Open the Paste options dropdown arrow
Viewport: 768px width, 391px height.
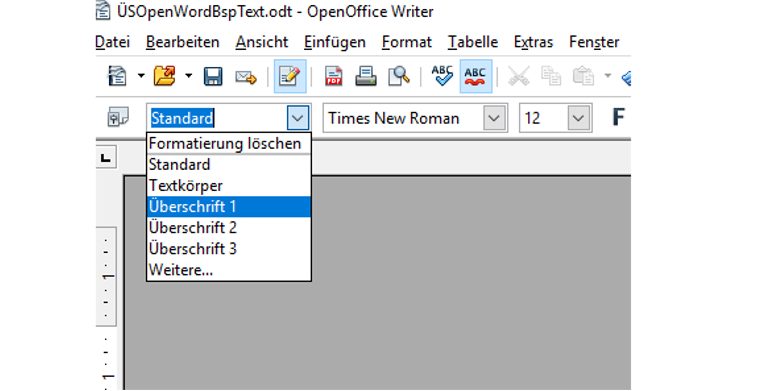pyautogui.click(x=608, y=75)
